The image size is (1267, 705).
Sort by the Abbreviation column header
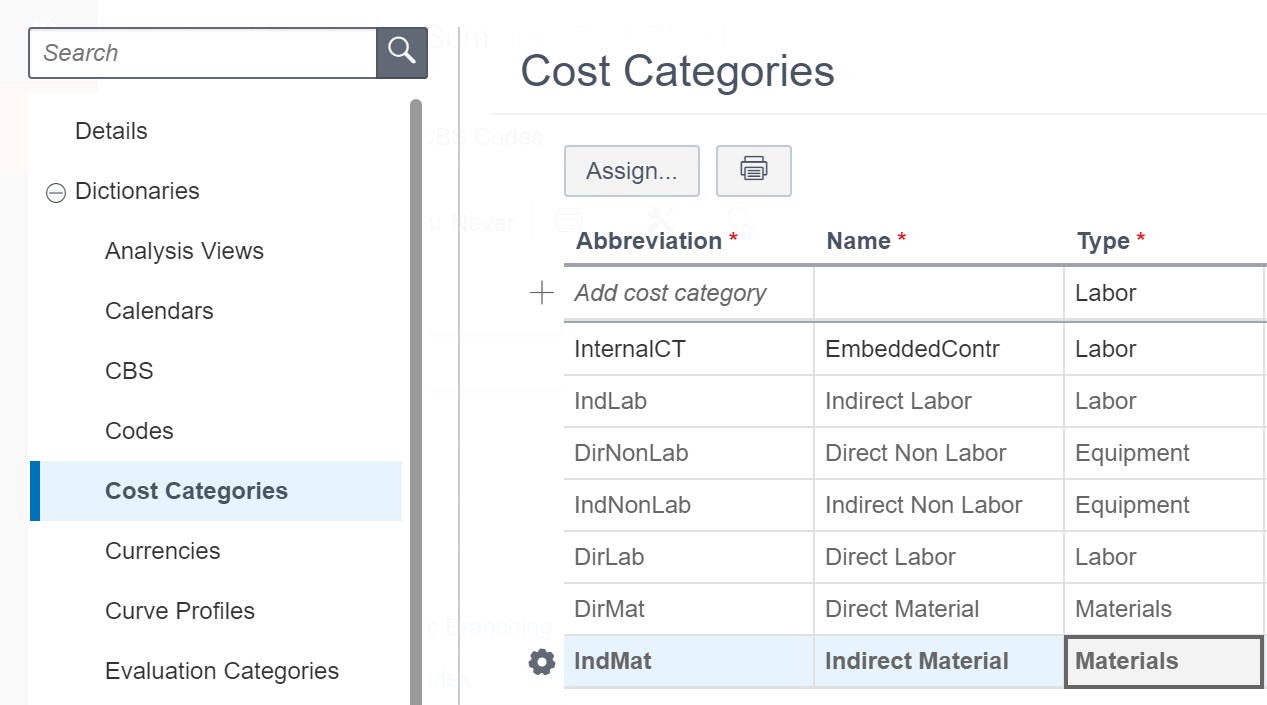pos(649,241)
